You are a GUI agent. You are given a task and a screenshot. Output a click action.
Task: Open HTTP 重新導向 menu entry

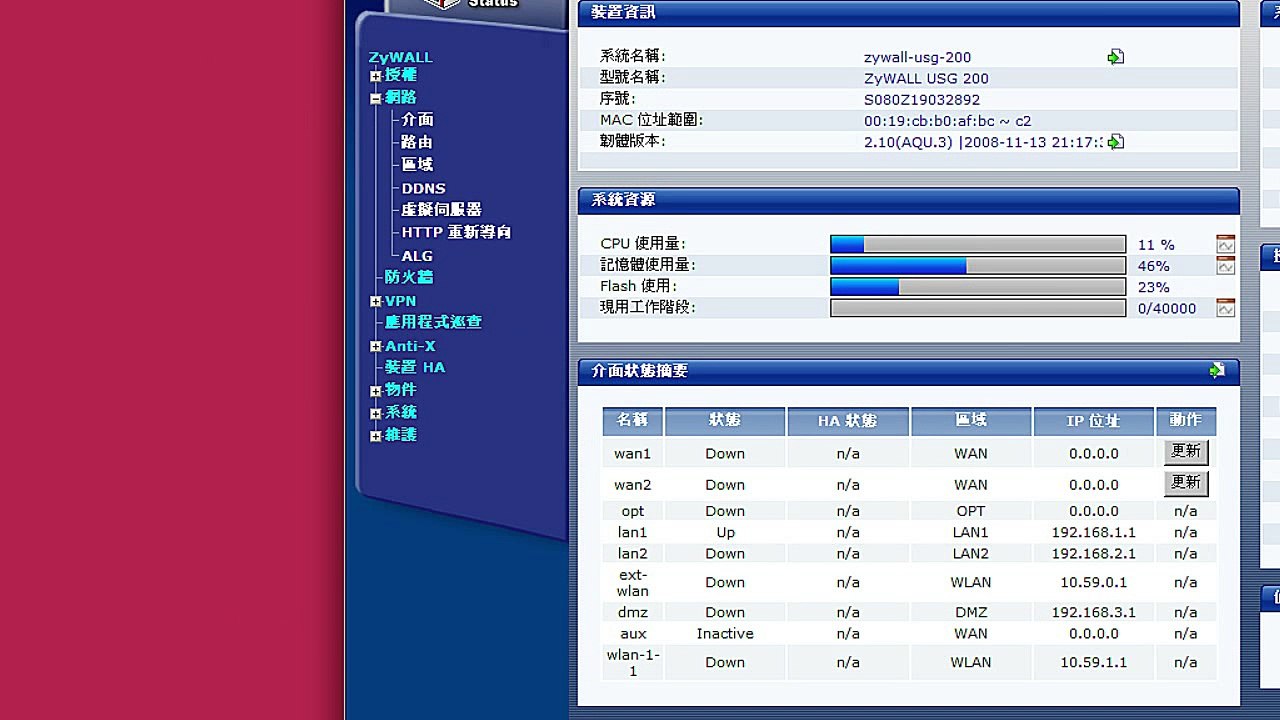(x=457, y=232)
